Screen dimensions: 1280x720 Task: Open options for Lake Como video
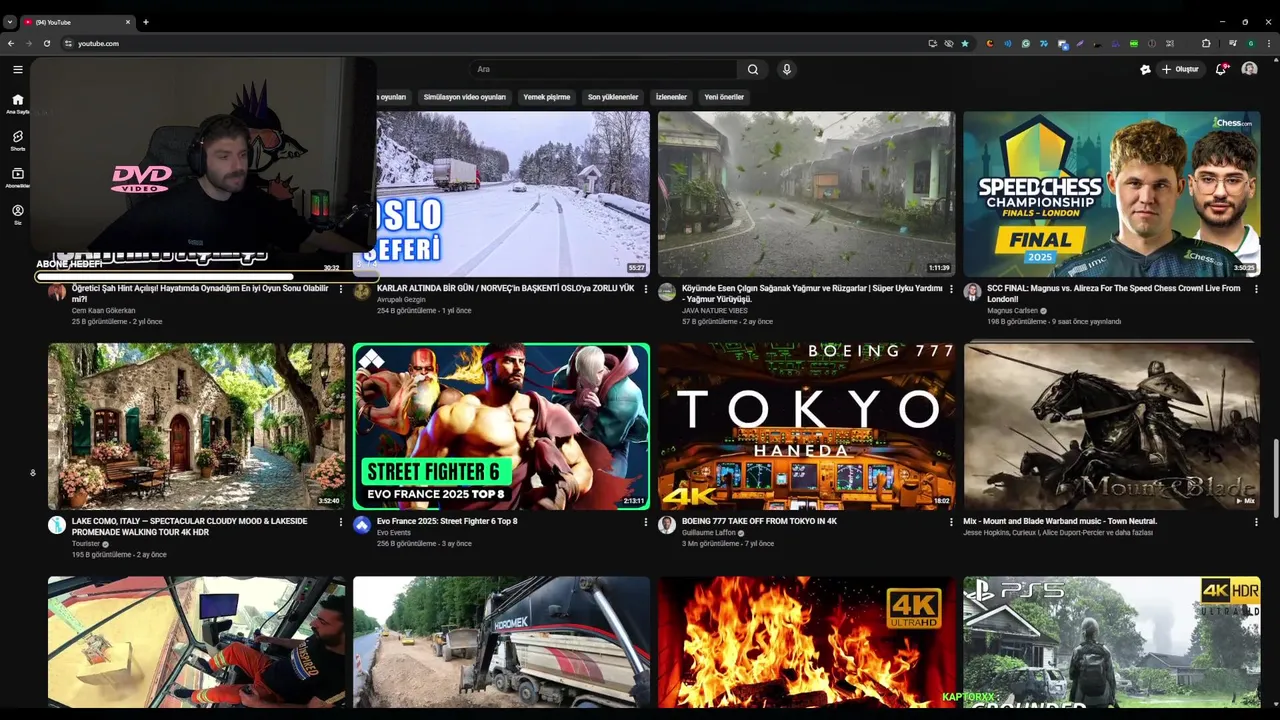[x=340, y=522]
